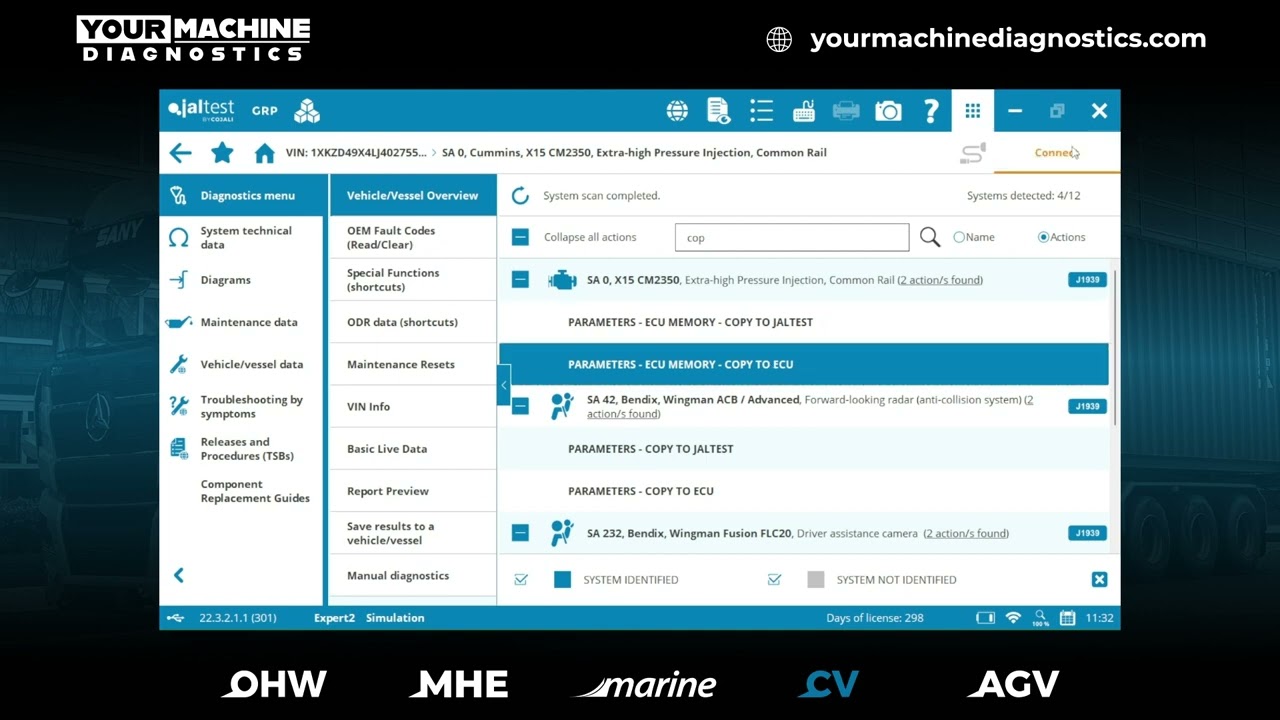Toggle System Not Identified checkbox
This screenshot has height=720, width=1280.
pos(774,580)
